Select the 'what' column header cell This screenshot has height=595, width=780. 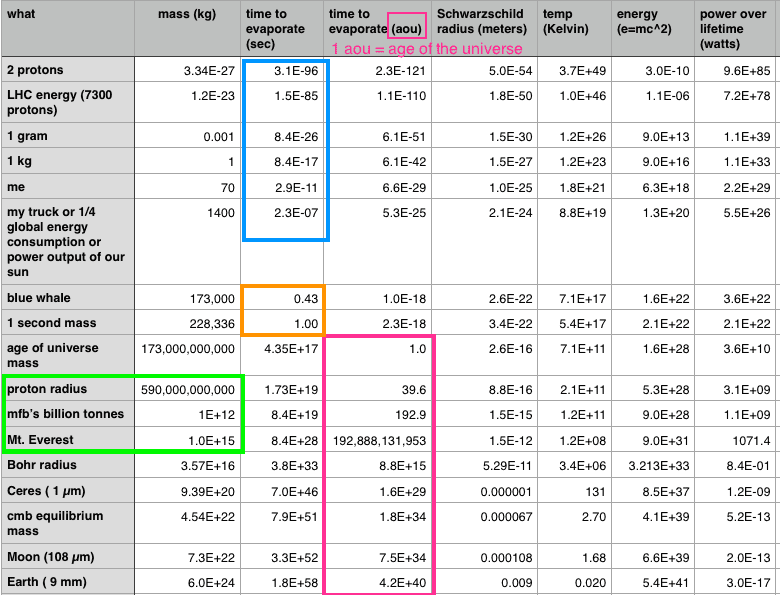point(68,28)
